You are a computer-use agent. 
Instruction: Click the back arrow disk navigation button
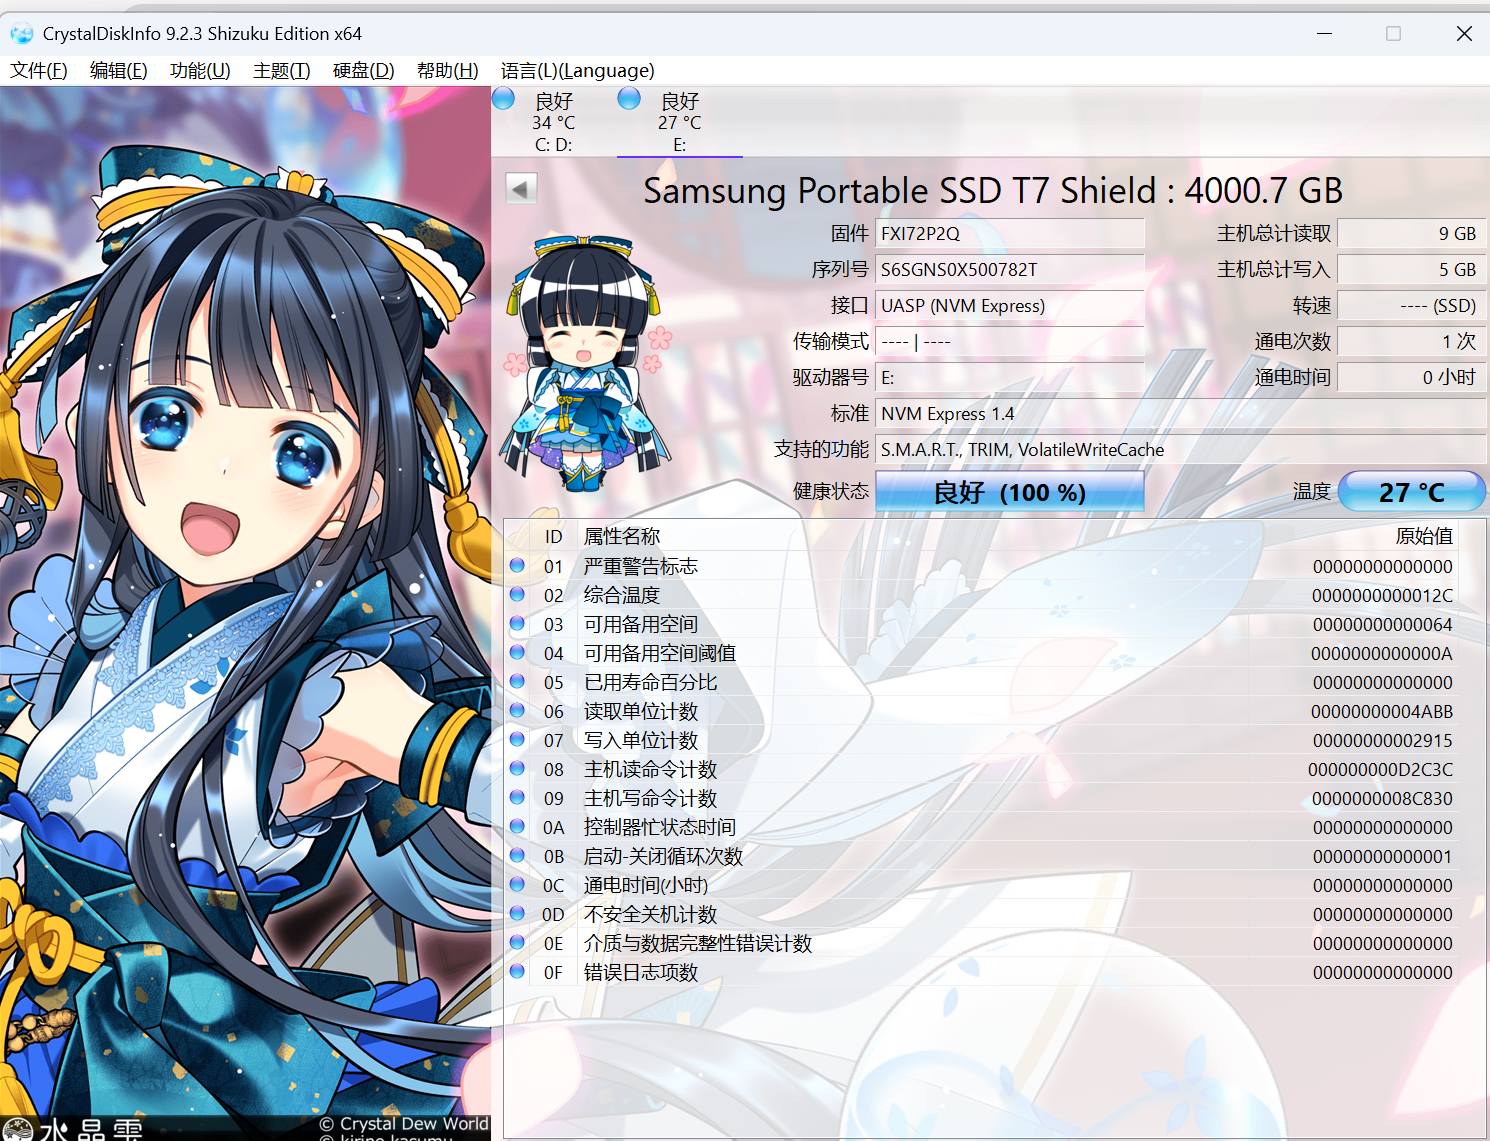click(521, 189)
